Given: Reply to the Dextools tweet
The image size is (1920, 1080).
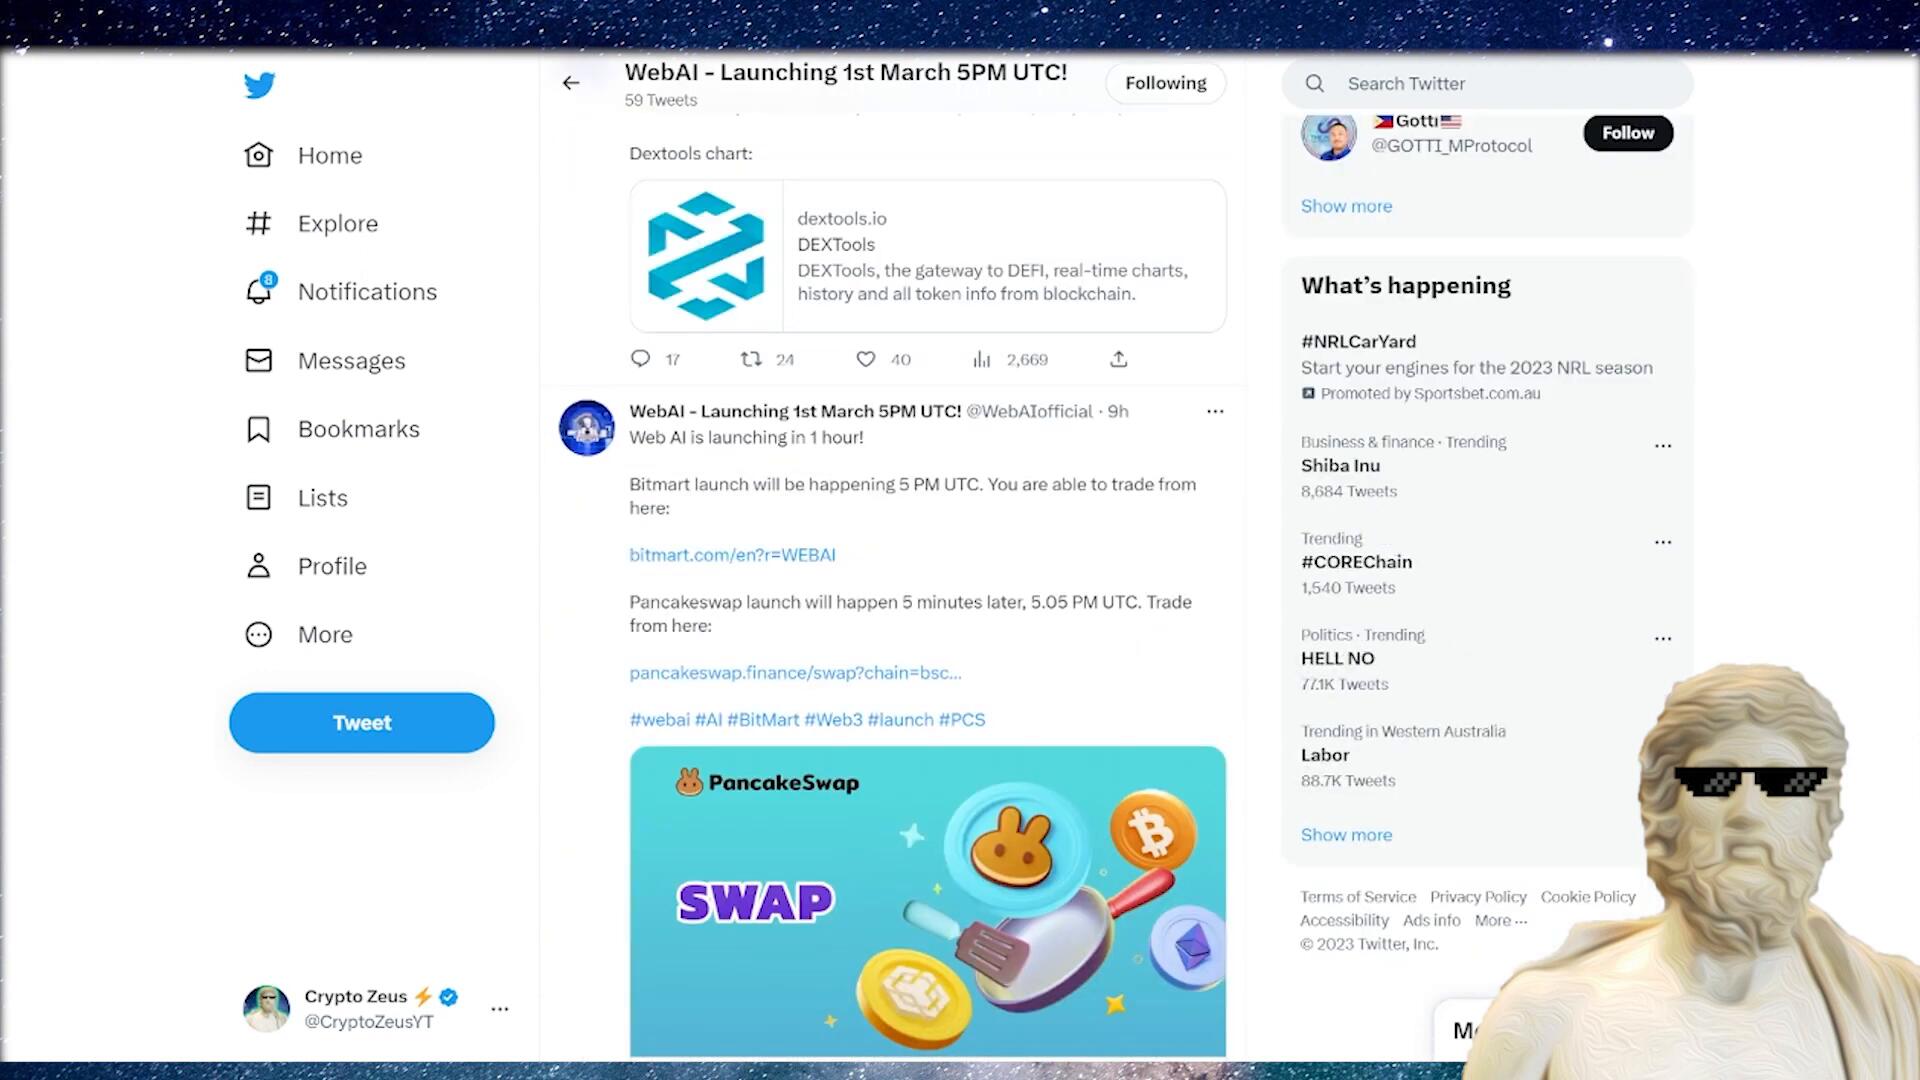Looking at the screenshot, I should [641, 359].
